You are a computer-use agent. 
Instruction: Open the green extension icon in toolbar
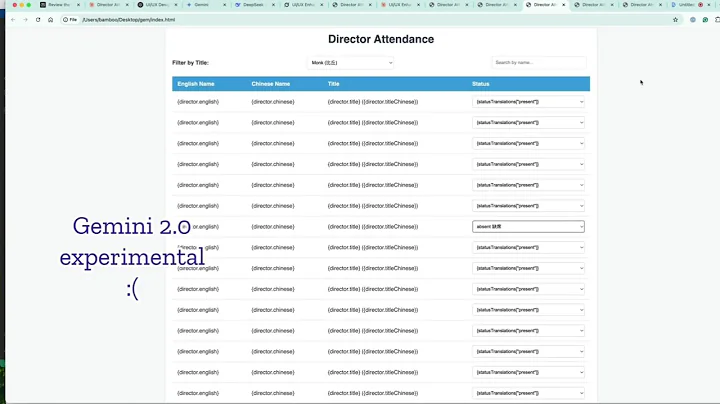[x=705, y=20]
